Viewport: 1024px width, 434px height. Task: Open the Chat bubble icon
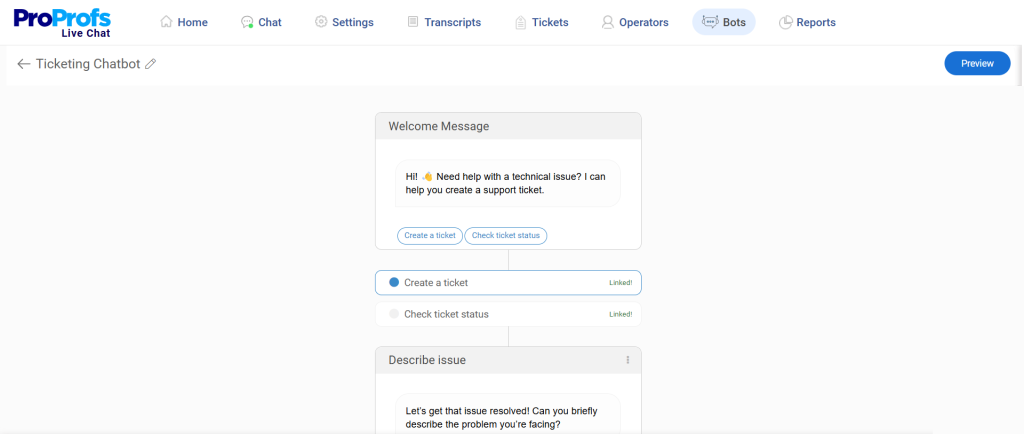(247, 22)
